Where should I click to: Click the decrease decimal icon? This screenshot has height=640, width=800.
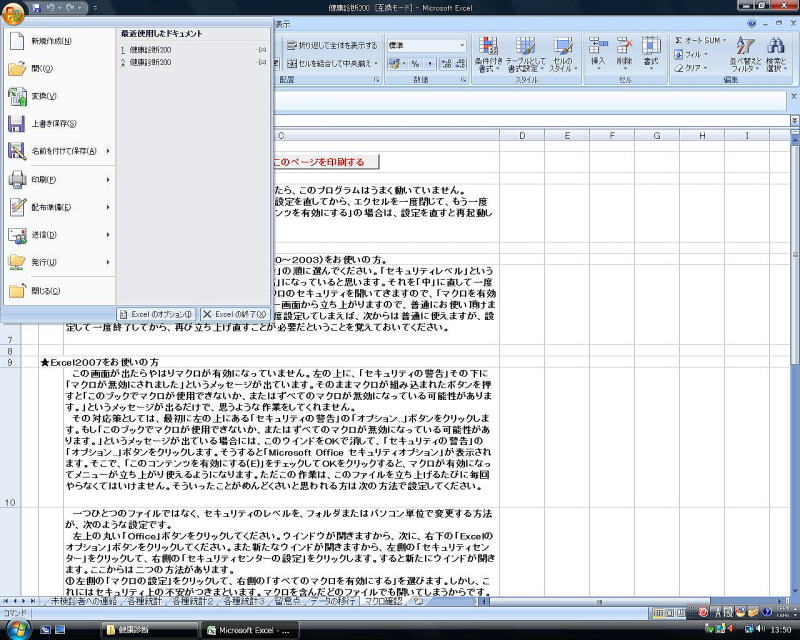460,64
